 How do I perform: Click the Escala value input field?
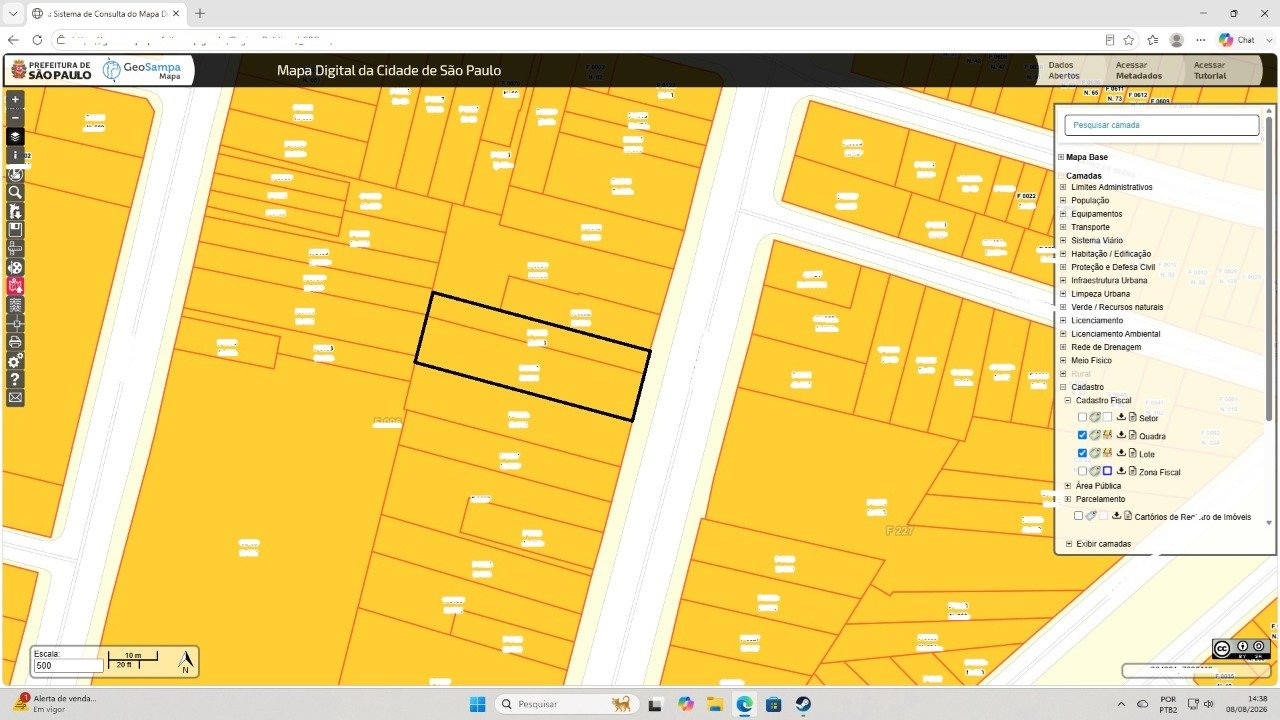pos(68,665)
